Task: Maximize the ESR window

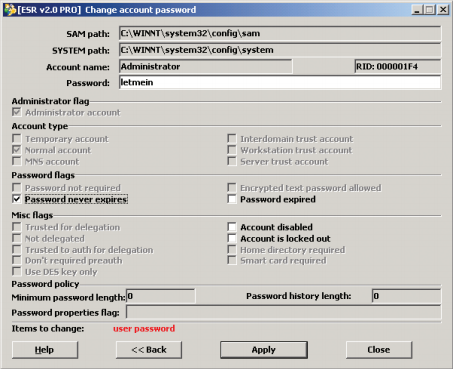Action: pyautogui.click(x=429, y=10)
